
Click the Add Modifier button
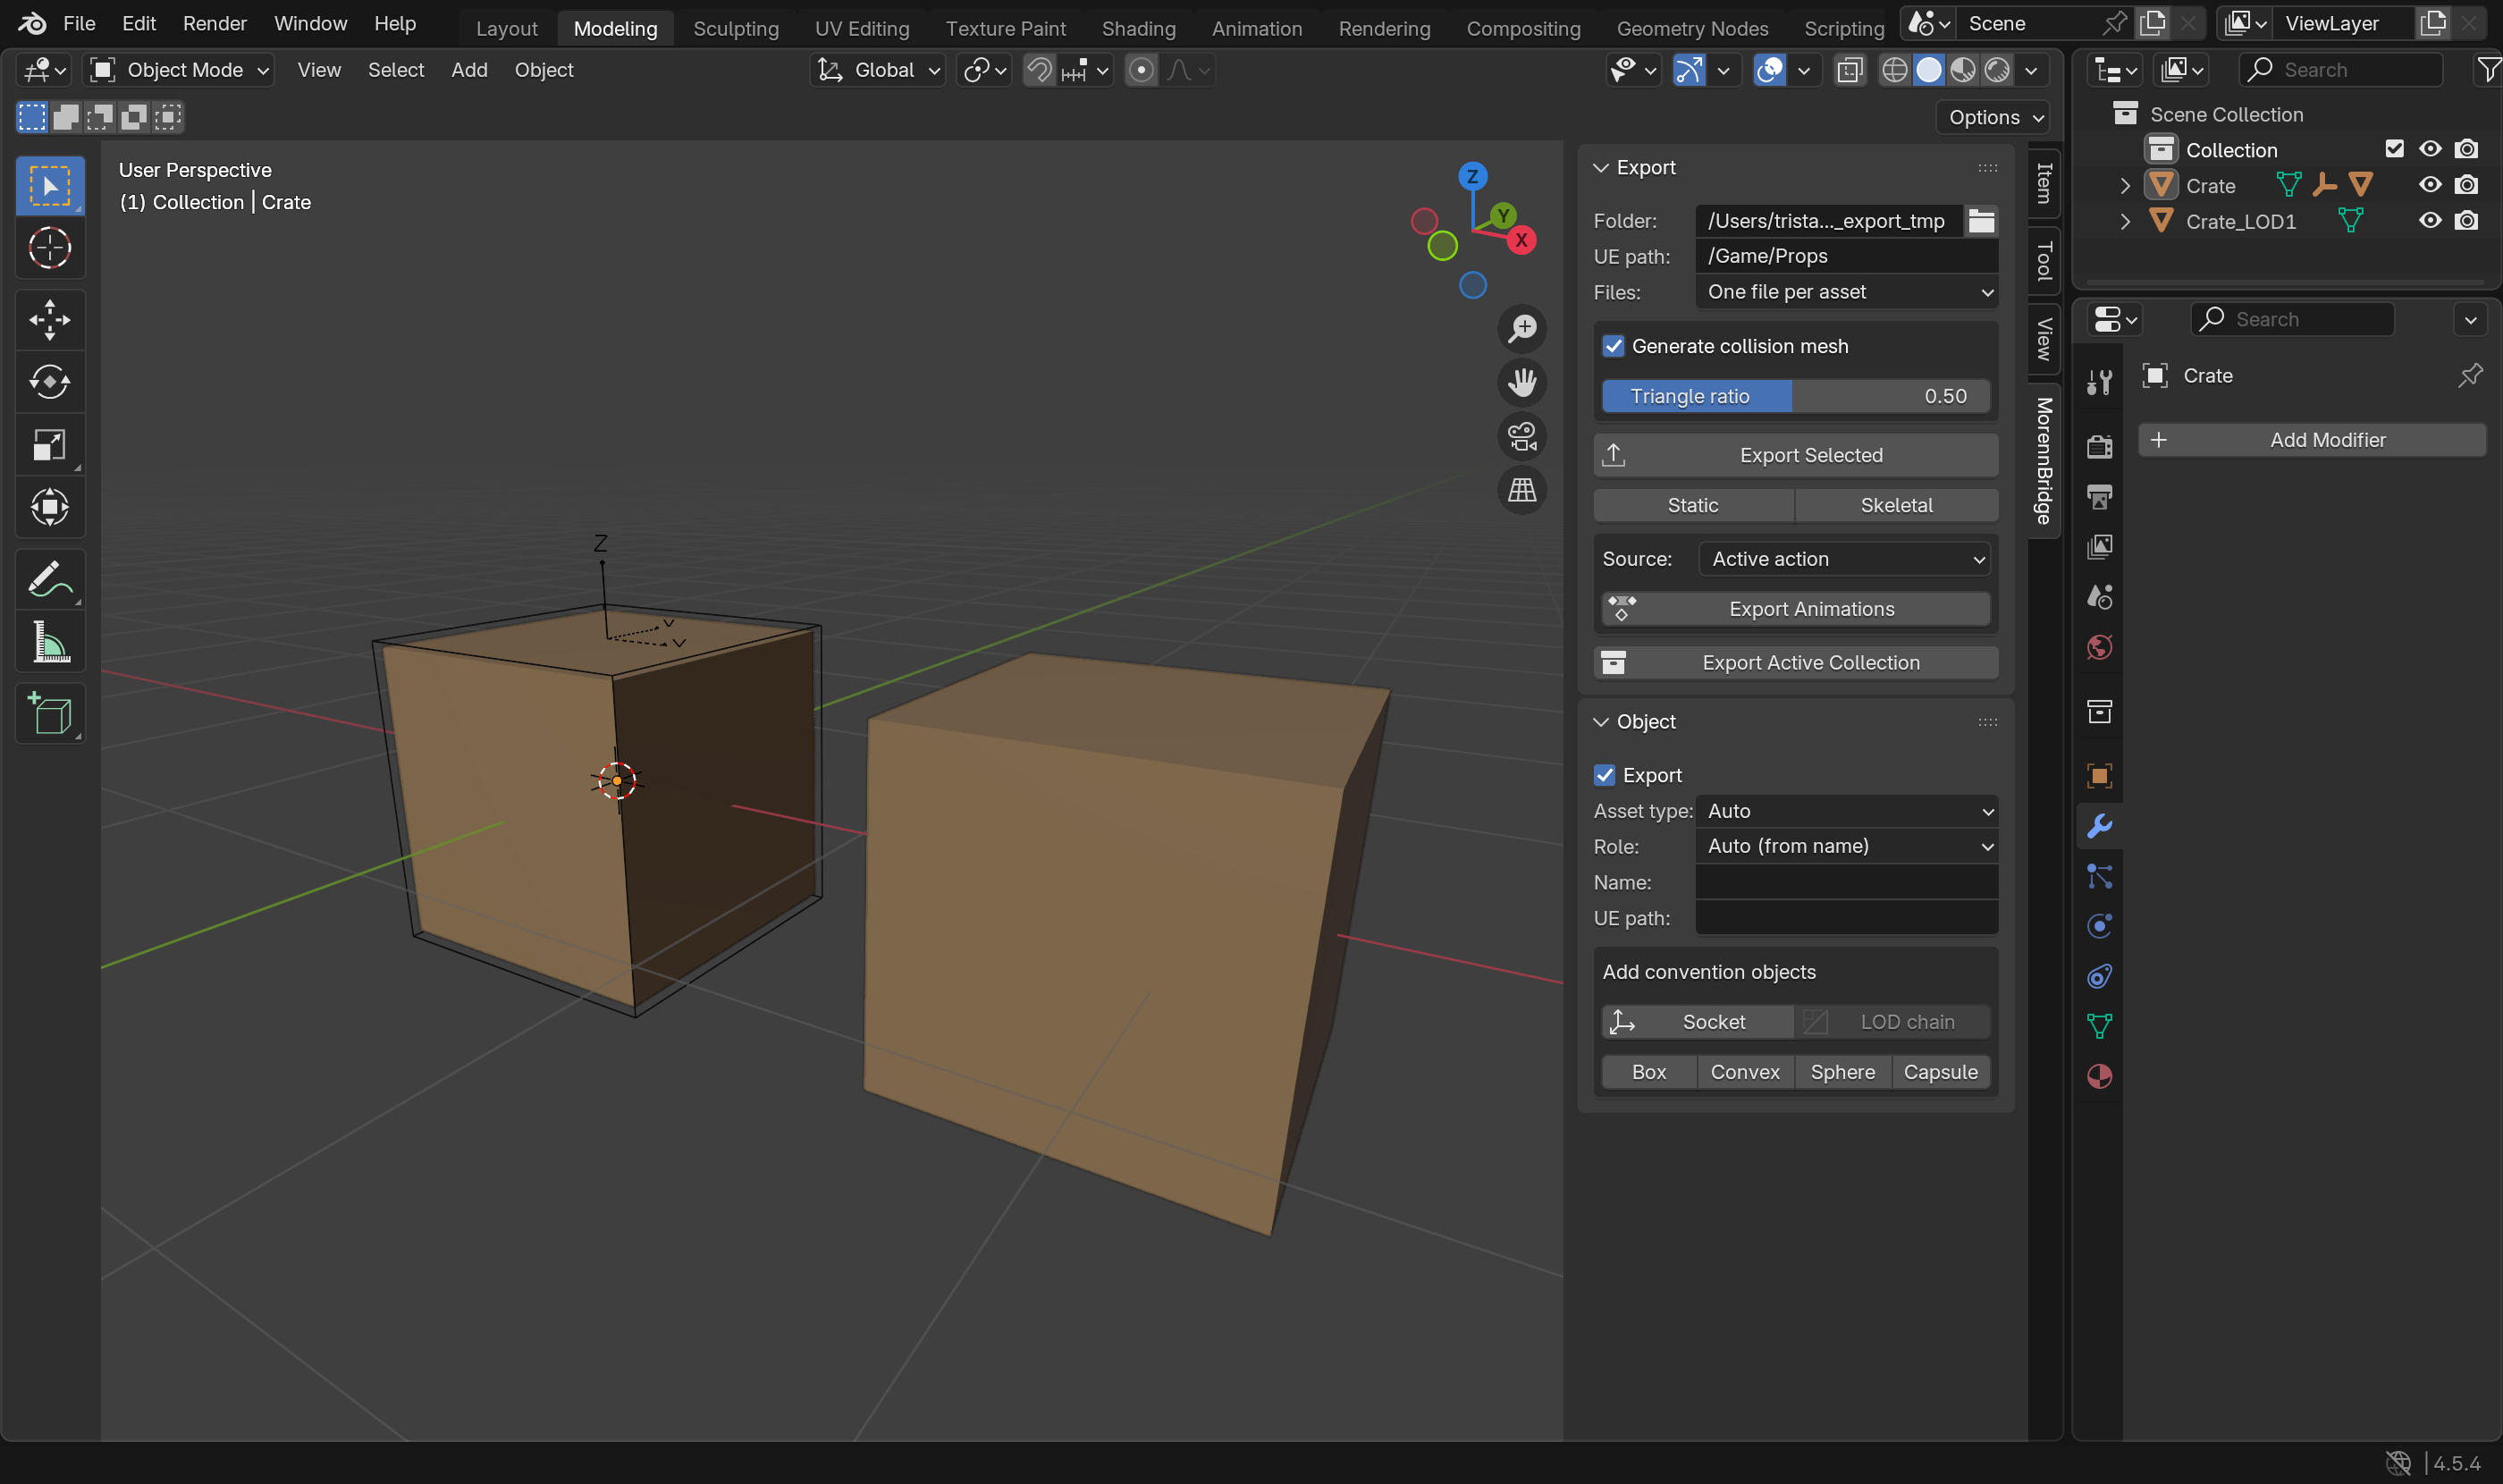click(2311, 440)
